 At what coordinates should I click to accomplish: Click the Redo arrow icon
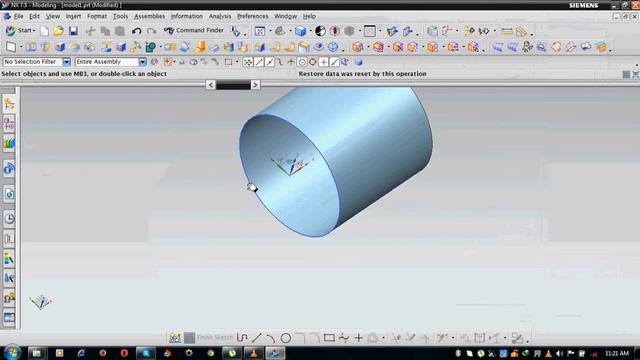tap(151, 31)
